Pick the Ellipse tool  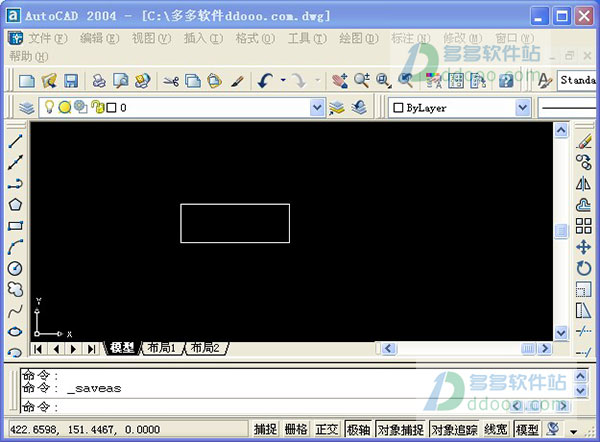(15, 331)
